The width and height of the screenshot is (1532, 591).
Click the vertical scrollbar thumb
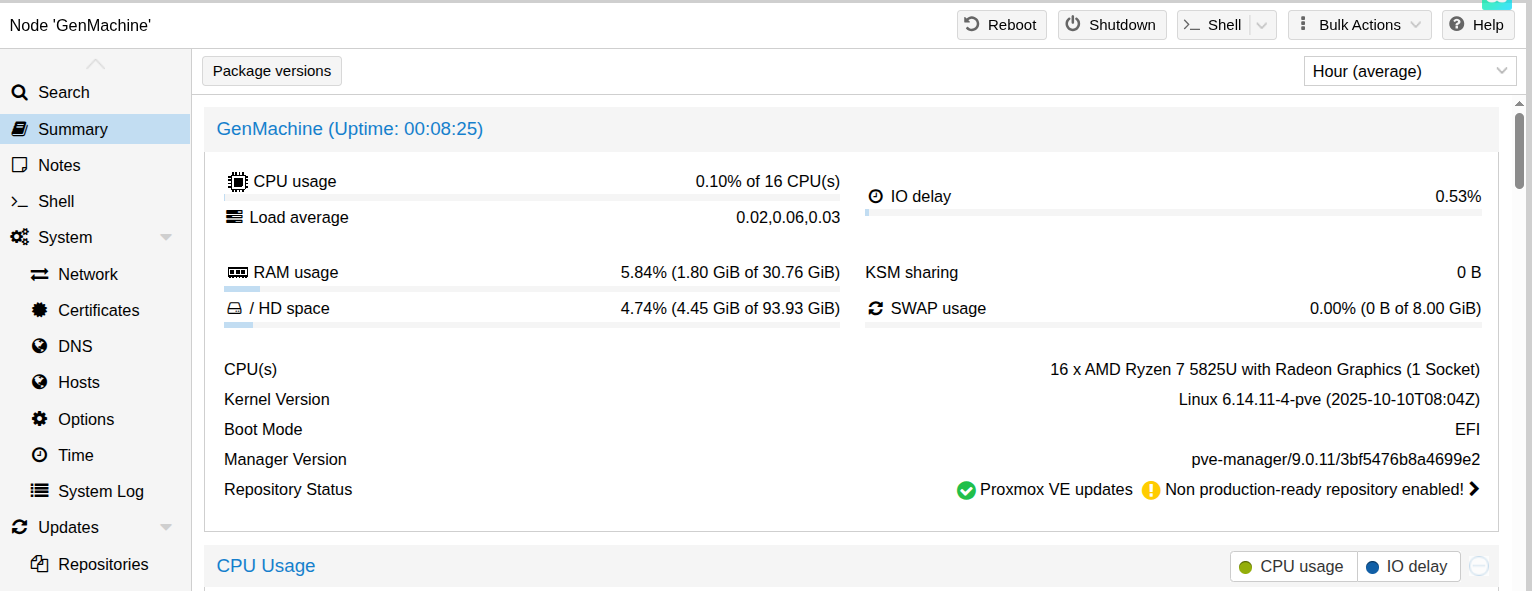point(1519,150)
